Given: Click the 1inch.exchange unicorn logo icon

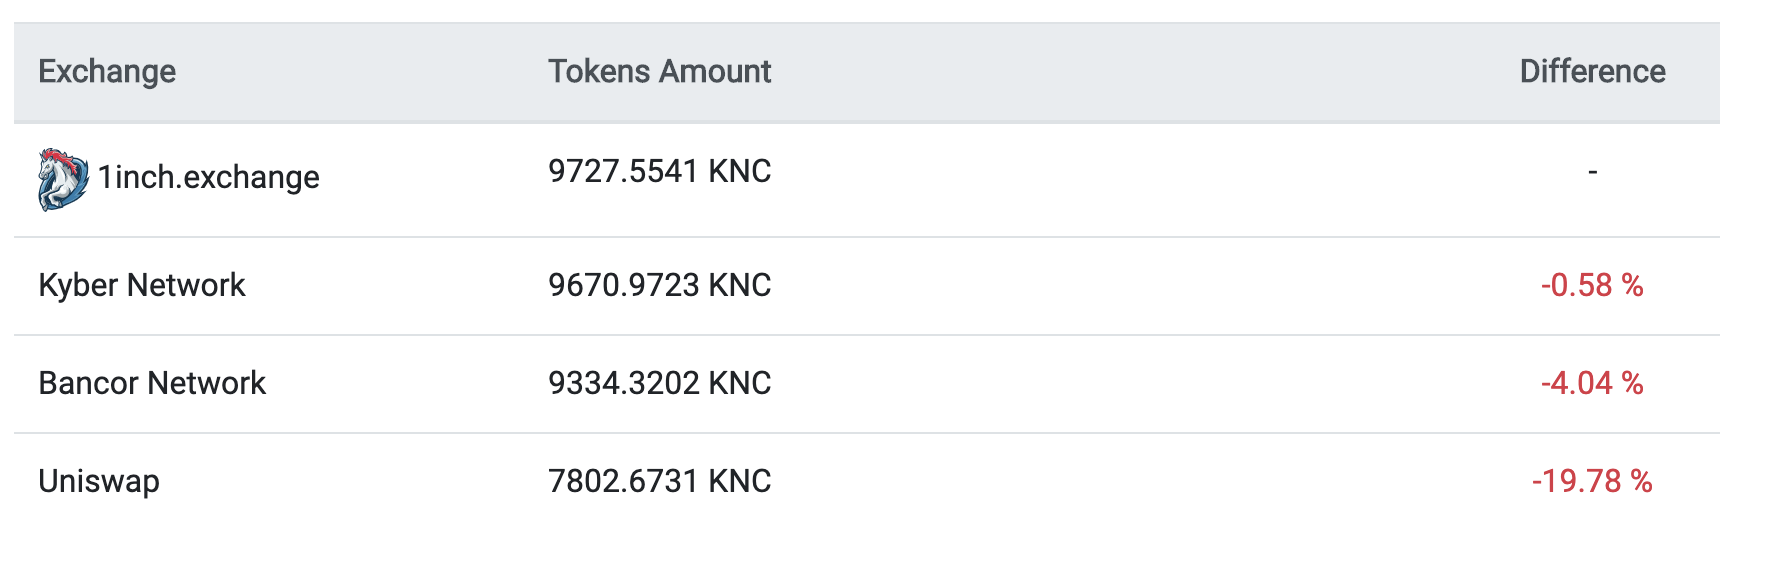Looking at the screenshot, I should coord(62,179).
